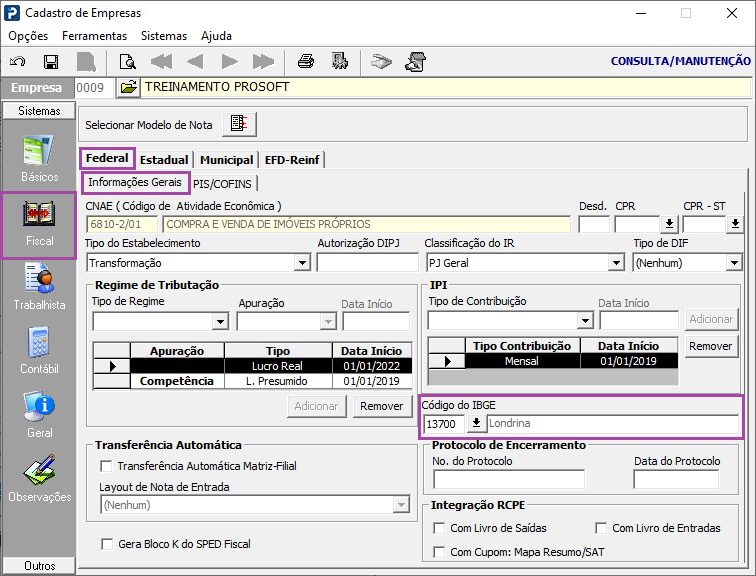Image resolution: width=756 pixels, height=576 pixels.
Task: Click the print setup icon beside printer
Action: 340,62
